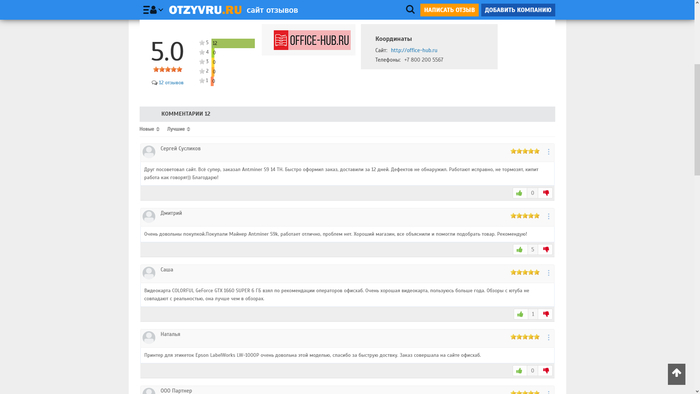Dislike Сергей Сусликов's review

click(546, 193)
